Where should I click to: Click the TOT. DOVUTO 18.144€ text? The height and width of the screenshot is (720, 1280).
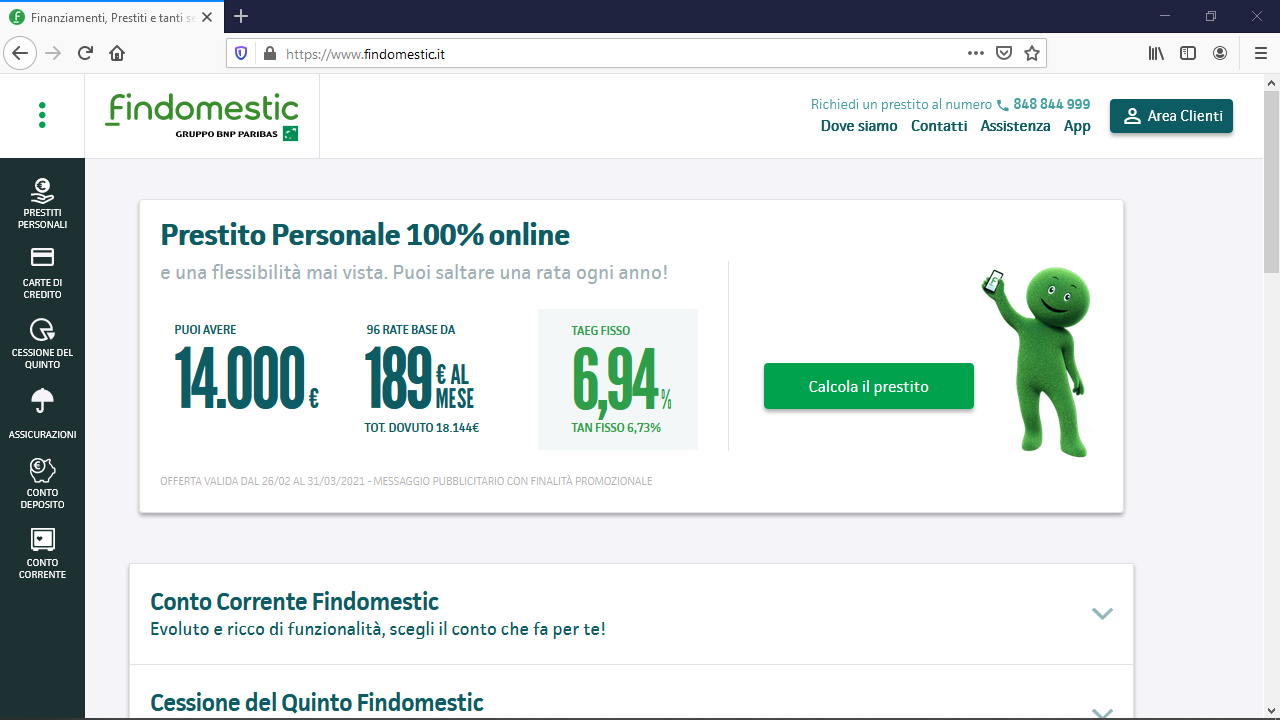421,428
